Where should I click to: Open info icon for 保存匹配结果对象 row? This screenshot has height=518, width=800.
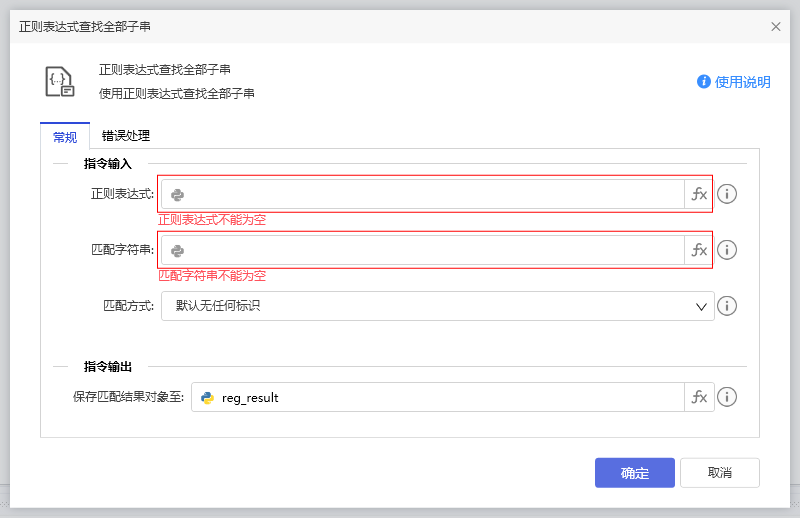[727, 397]
